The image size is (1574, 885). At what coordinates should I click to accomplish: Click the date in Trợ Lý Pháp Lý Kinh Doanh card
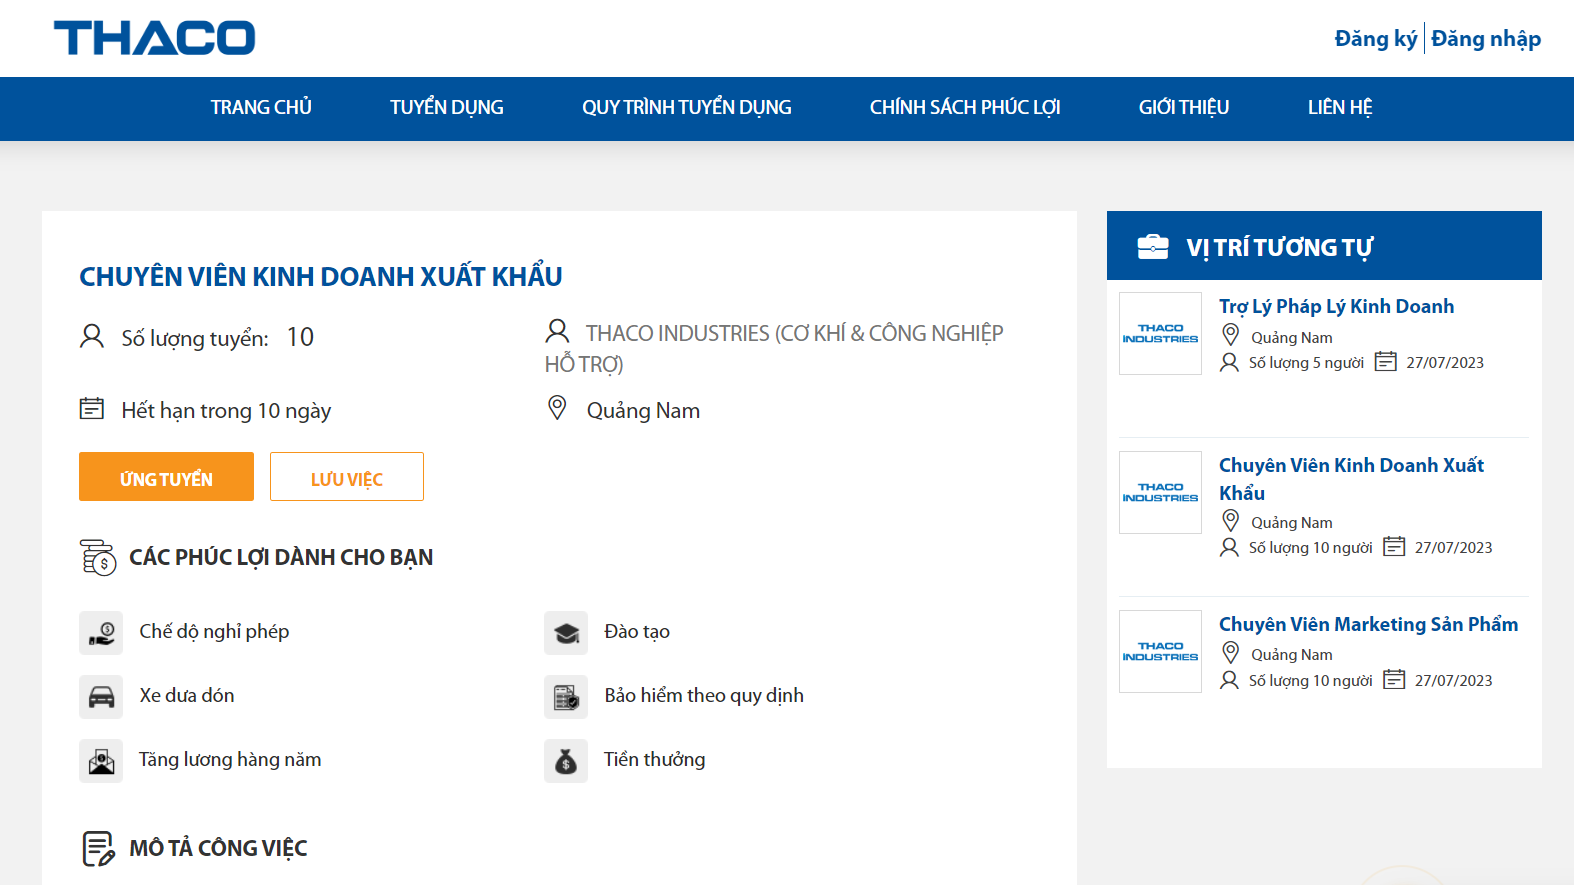tap(1445, 362)
